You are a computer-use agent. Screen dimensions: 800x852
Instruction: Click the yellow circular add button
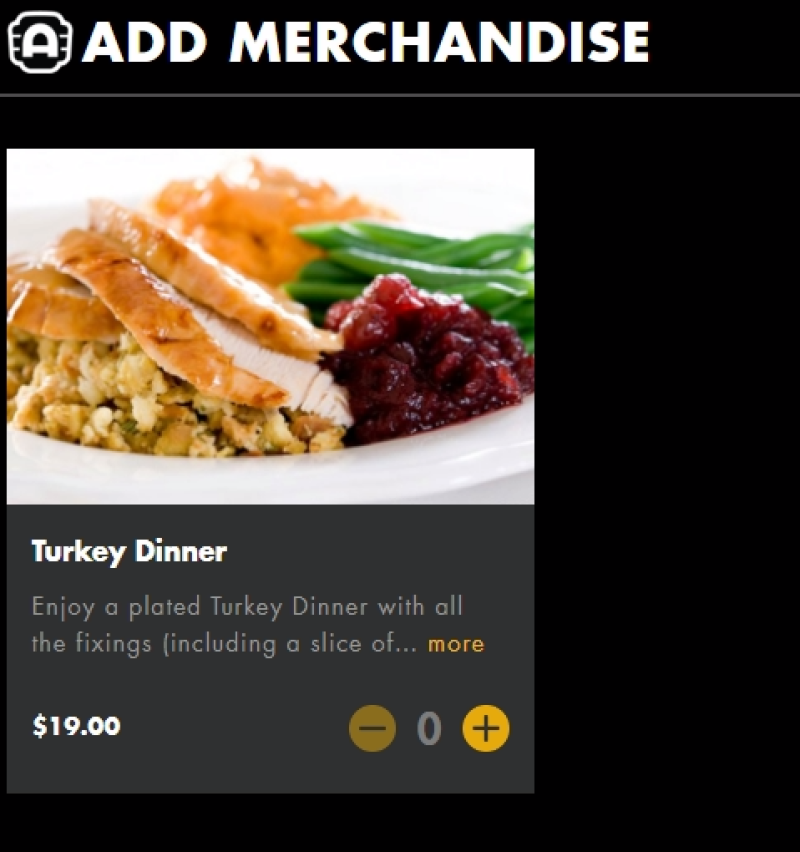click(486, 728)
